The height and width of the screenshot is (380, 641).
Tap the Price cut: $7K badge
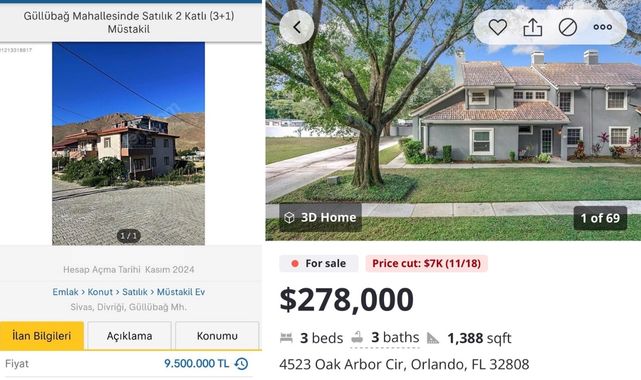click(x=426, y=264)
